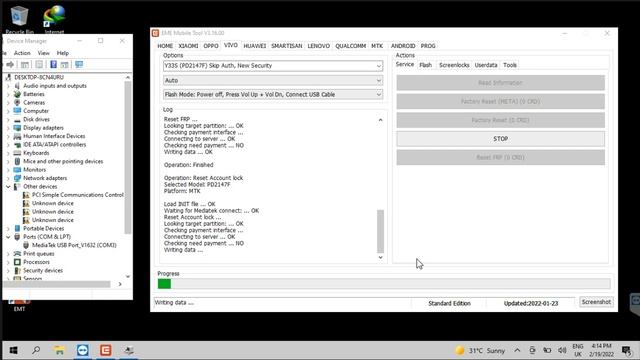This screenshot has width=640, height=360.
Task: Select Keyboards category in Device Manager
Action: (36, 153)
